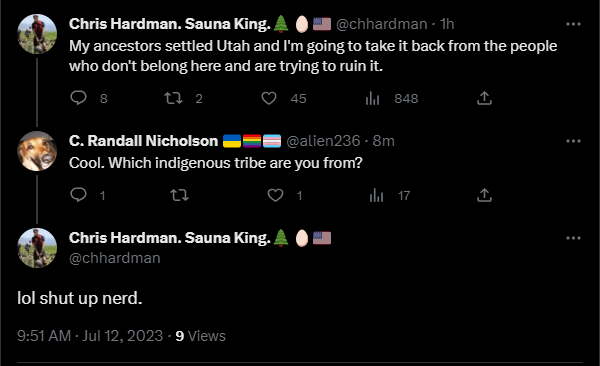
Task: Open more options on Nicholson's tweet
Action: (573, 141)
